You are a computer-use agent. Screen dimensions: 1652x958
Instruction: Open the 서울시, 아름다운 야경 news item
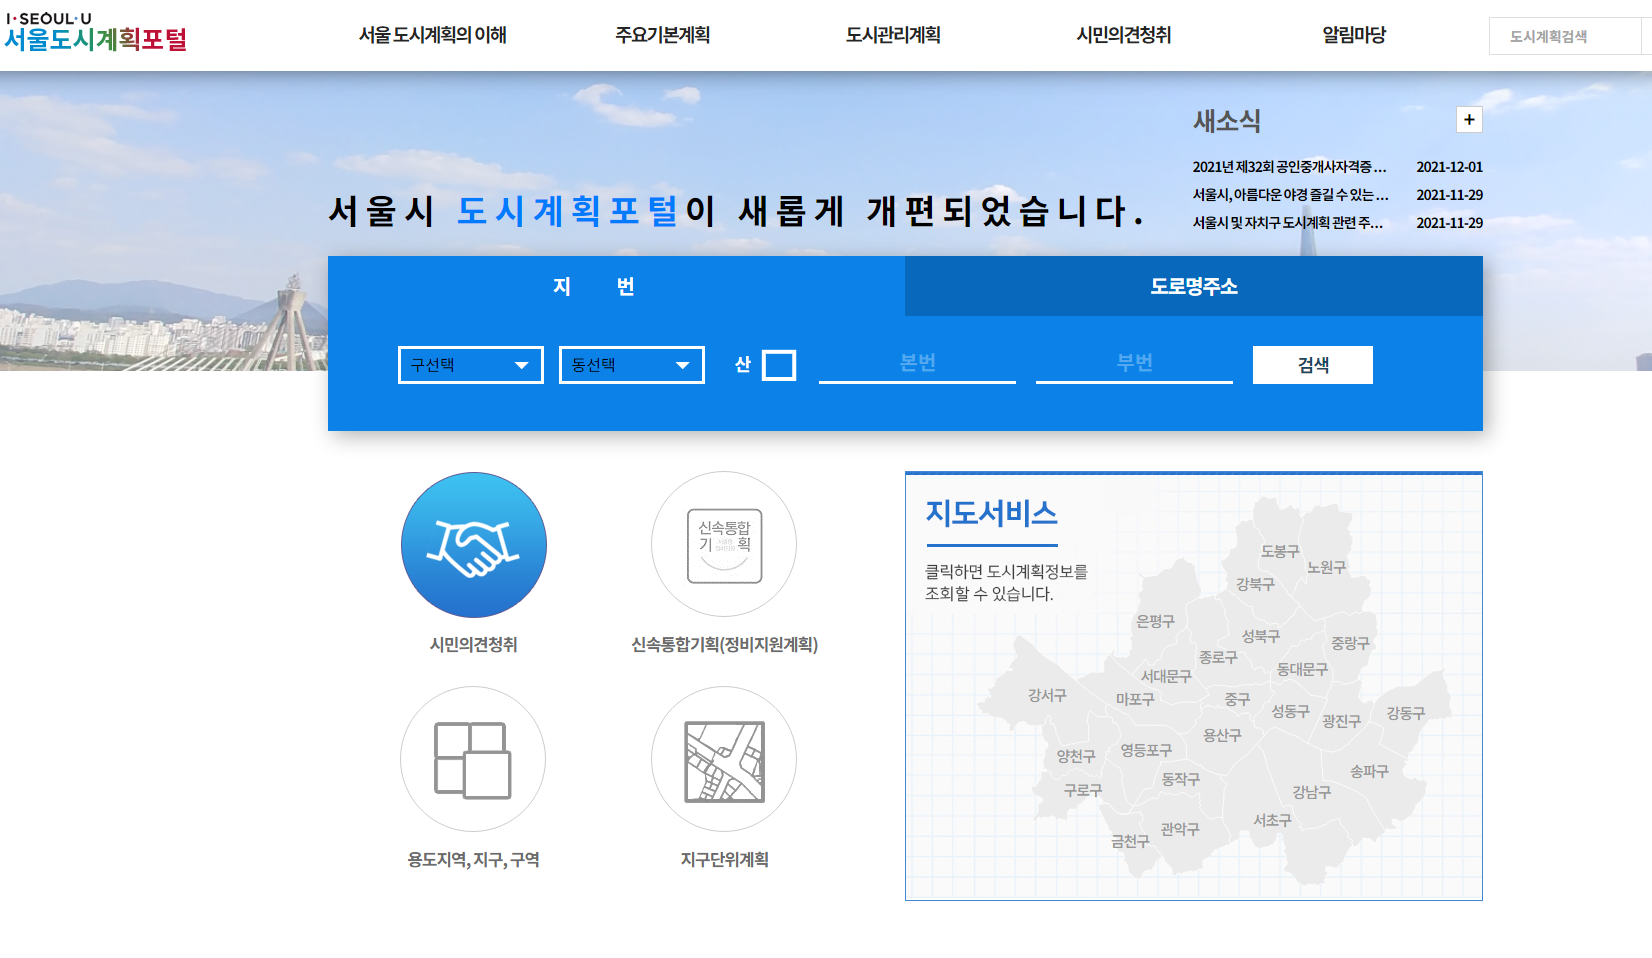pos(1290,195)
